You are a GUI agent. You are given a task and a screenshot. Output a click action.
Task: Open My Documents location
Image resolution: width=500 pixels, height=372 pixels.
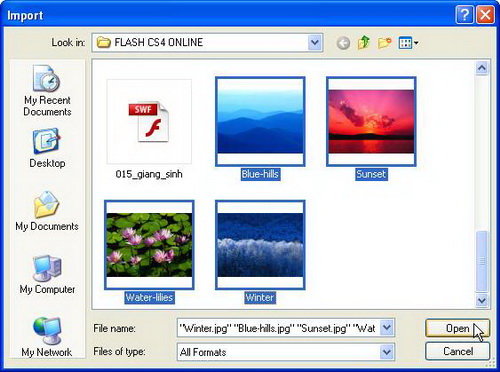[x=47, y=211]
